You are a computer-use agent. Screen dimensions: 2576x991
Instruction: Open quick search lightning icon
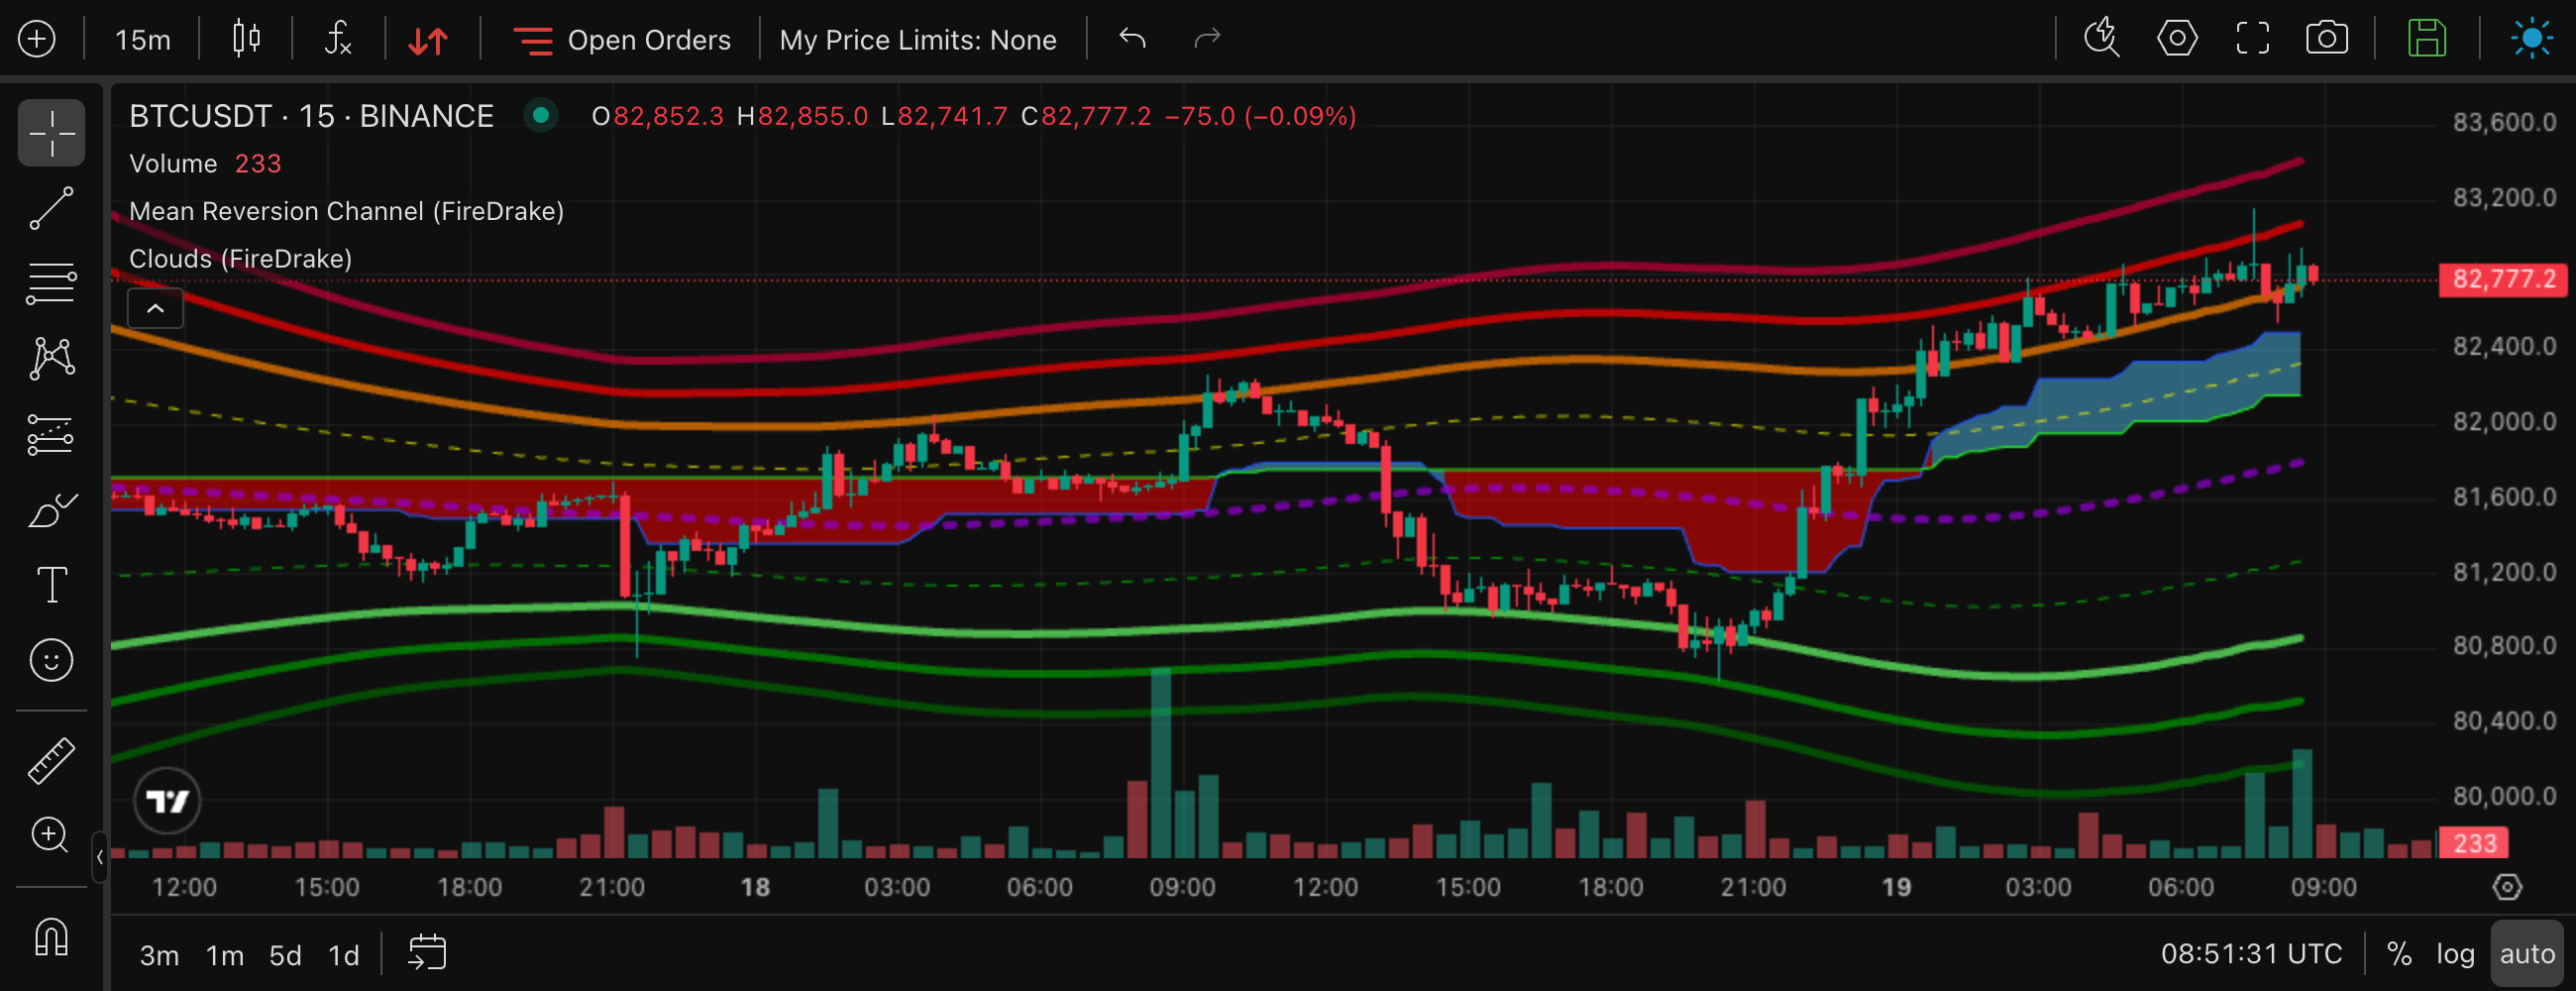[x=2101, y=38]
